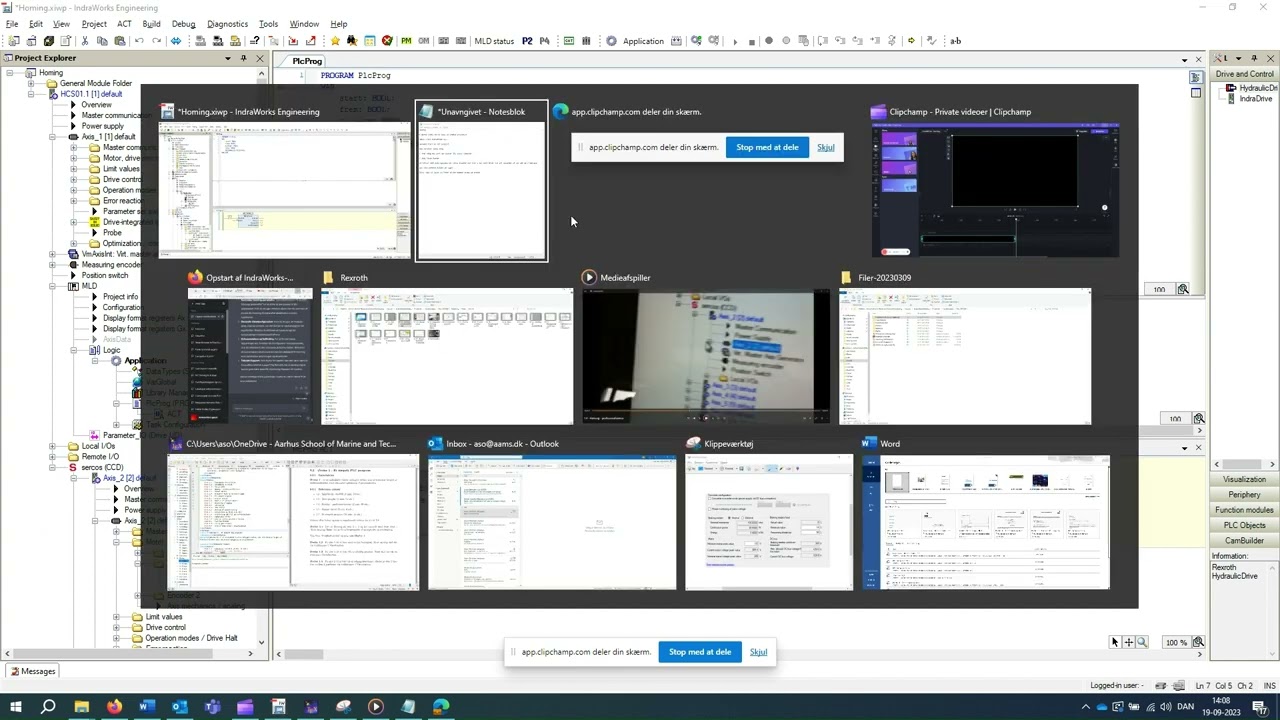Open the Project Explorer panel dropdown arrow
1280x720 pixels.
click(x=229, y=58)
